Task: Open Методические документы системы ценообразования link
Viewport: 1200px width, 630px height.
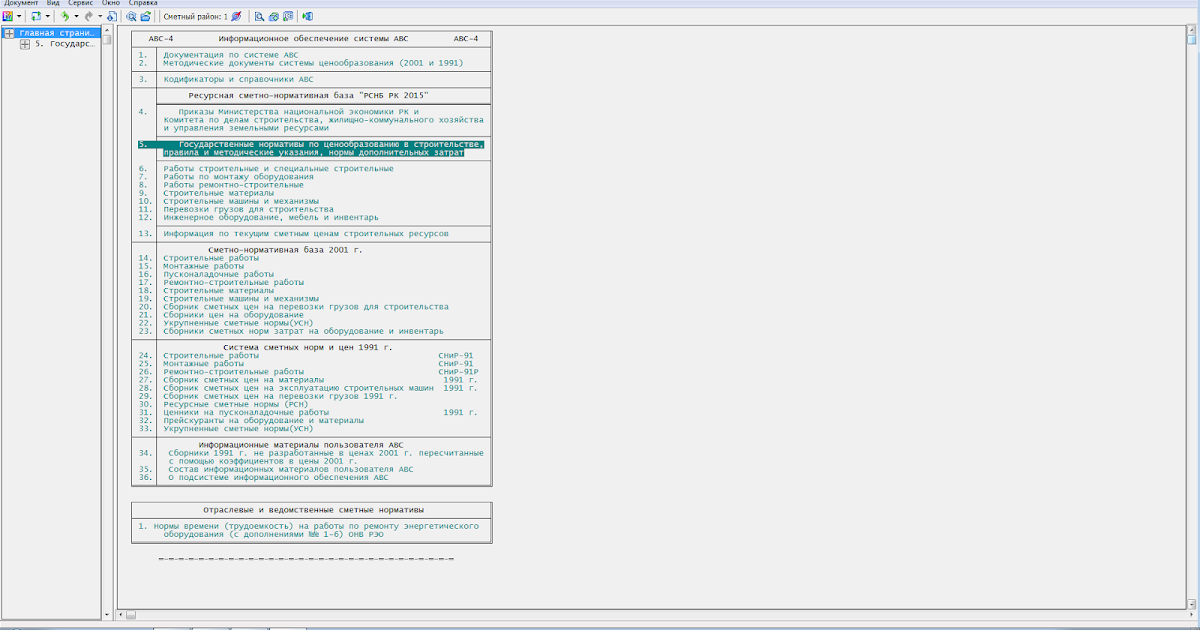Action: tap(313, 62)
